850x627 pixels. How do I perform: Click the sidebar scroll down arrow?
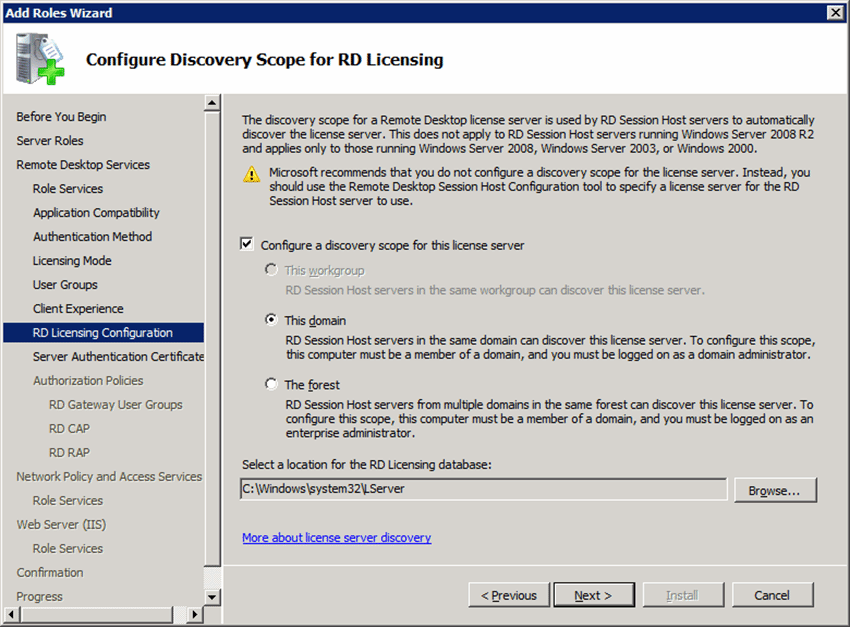pos(212,597)
